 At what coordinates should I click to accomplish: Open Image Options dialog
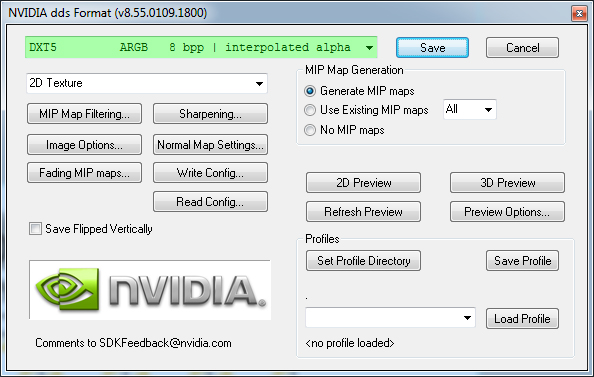coord(84,145)
